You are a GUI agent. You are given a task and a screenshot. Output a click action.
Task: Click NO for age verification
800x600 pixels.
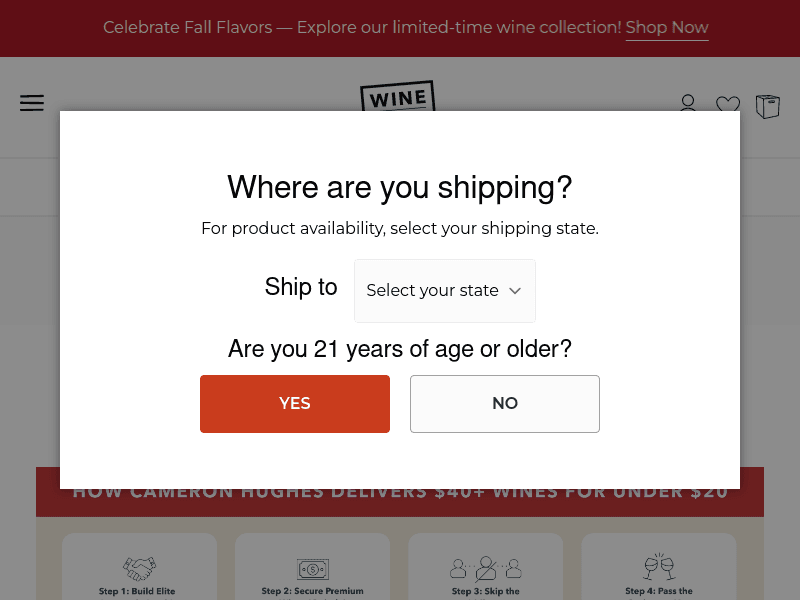coord(505,404)
